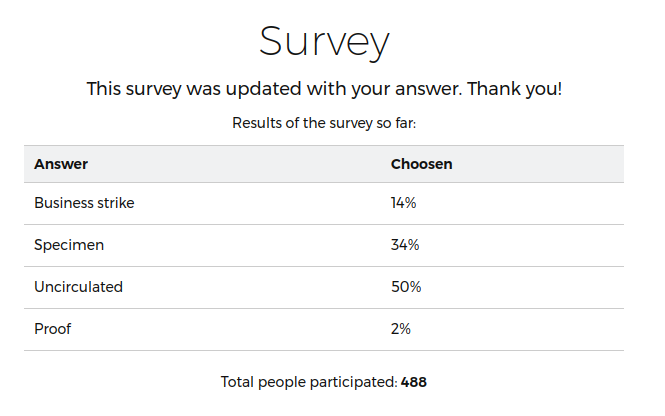
Task: Select the Answer column header
Action: click(61, 164)
